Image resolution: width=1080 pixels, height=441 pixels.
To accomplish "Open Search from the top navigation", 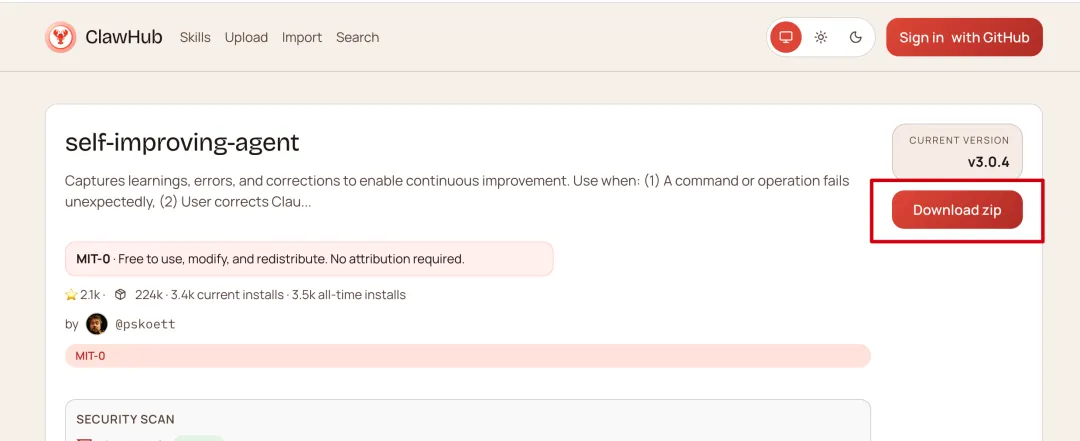I will pos(357,38).
